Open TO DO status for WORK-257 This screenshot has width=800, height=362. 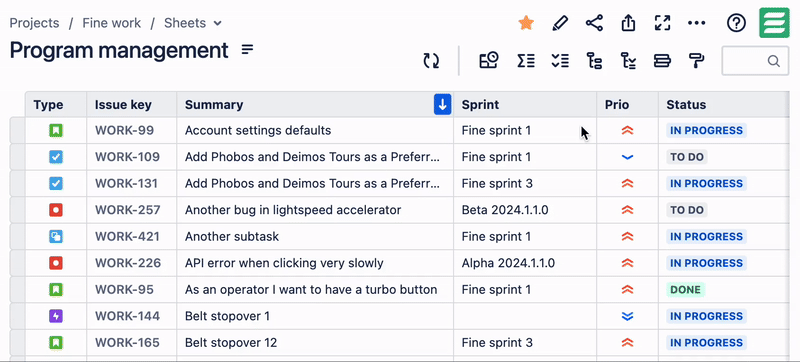click(x=687, y=210)
